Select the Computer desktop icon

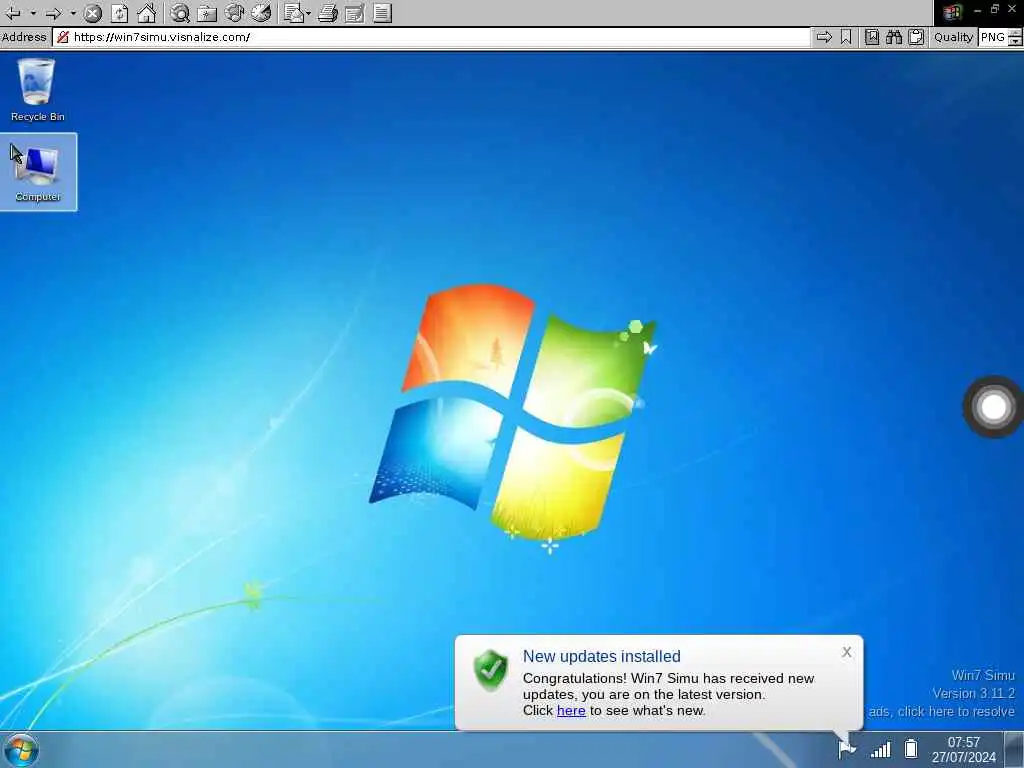[38, 172]
